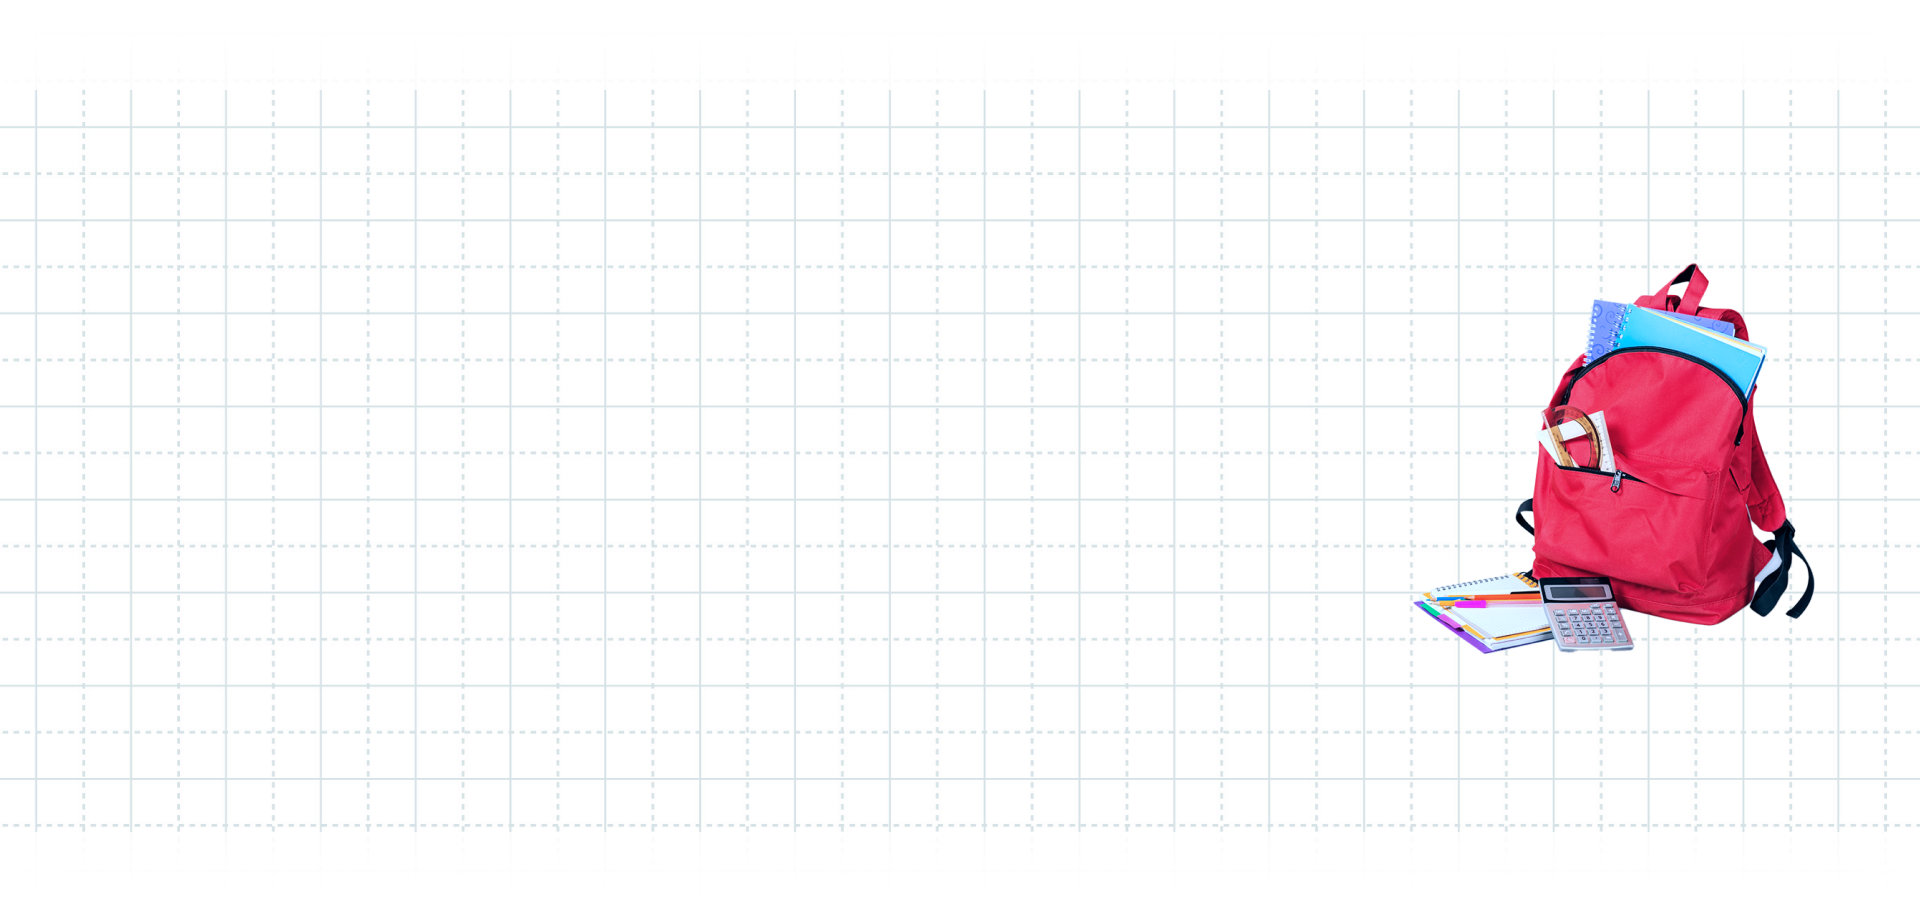1920x922 pixels.
Task: Select the calculator beside the backpack
Action: [1586, 614]
